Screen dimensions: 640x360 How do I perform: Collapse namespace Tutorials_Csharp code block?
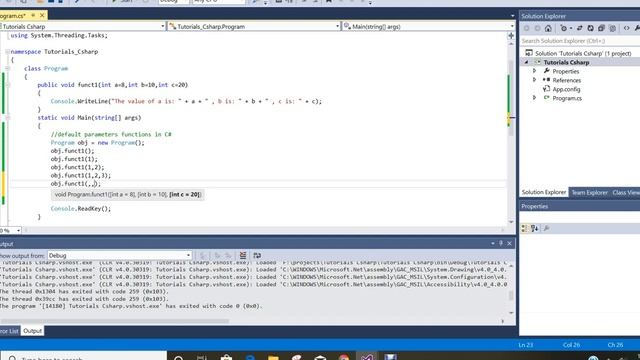tap(7, 52)
